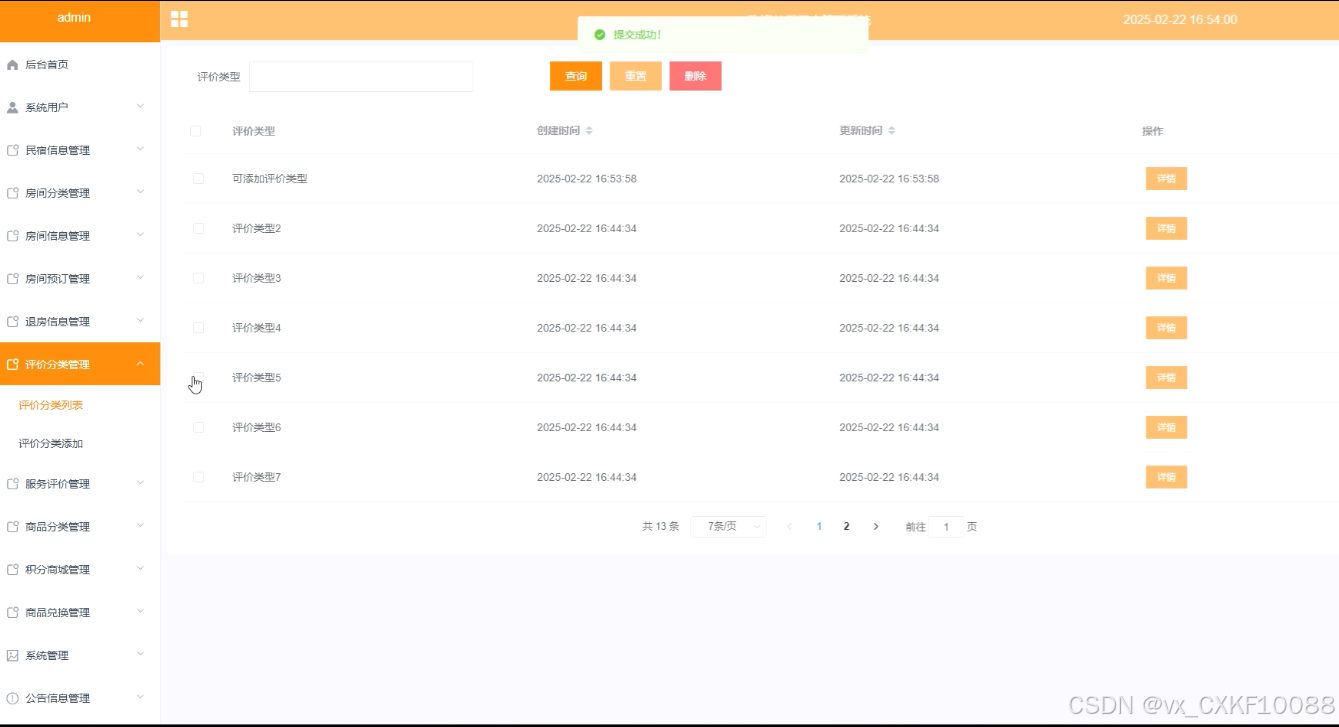Viewport: 1339px width, 727px height.
Task: Open the 系统管理 menu
Action: tap(80, 656)
